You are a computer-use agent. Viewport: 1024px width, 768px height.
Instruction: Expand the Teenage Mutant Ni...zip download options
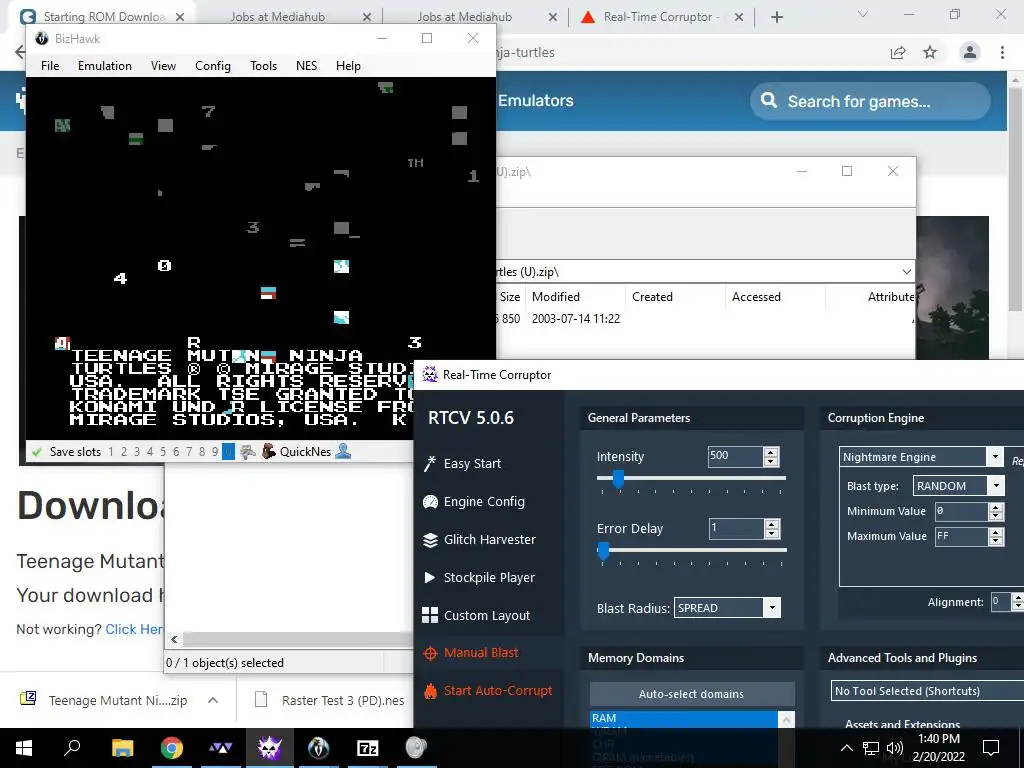(x=213, y=700)
